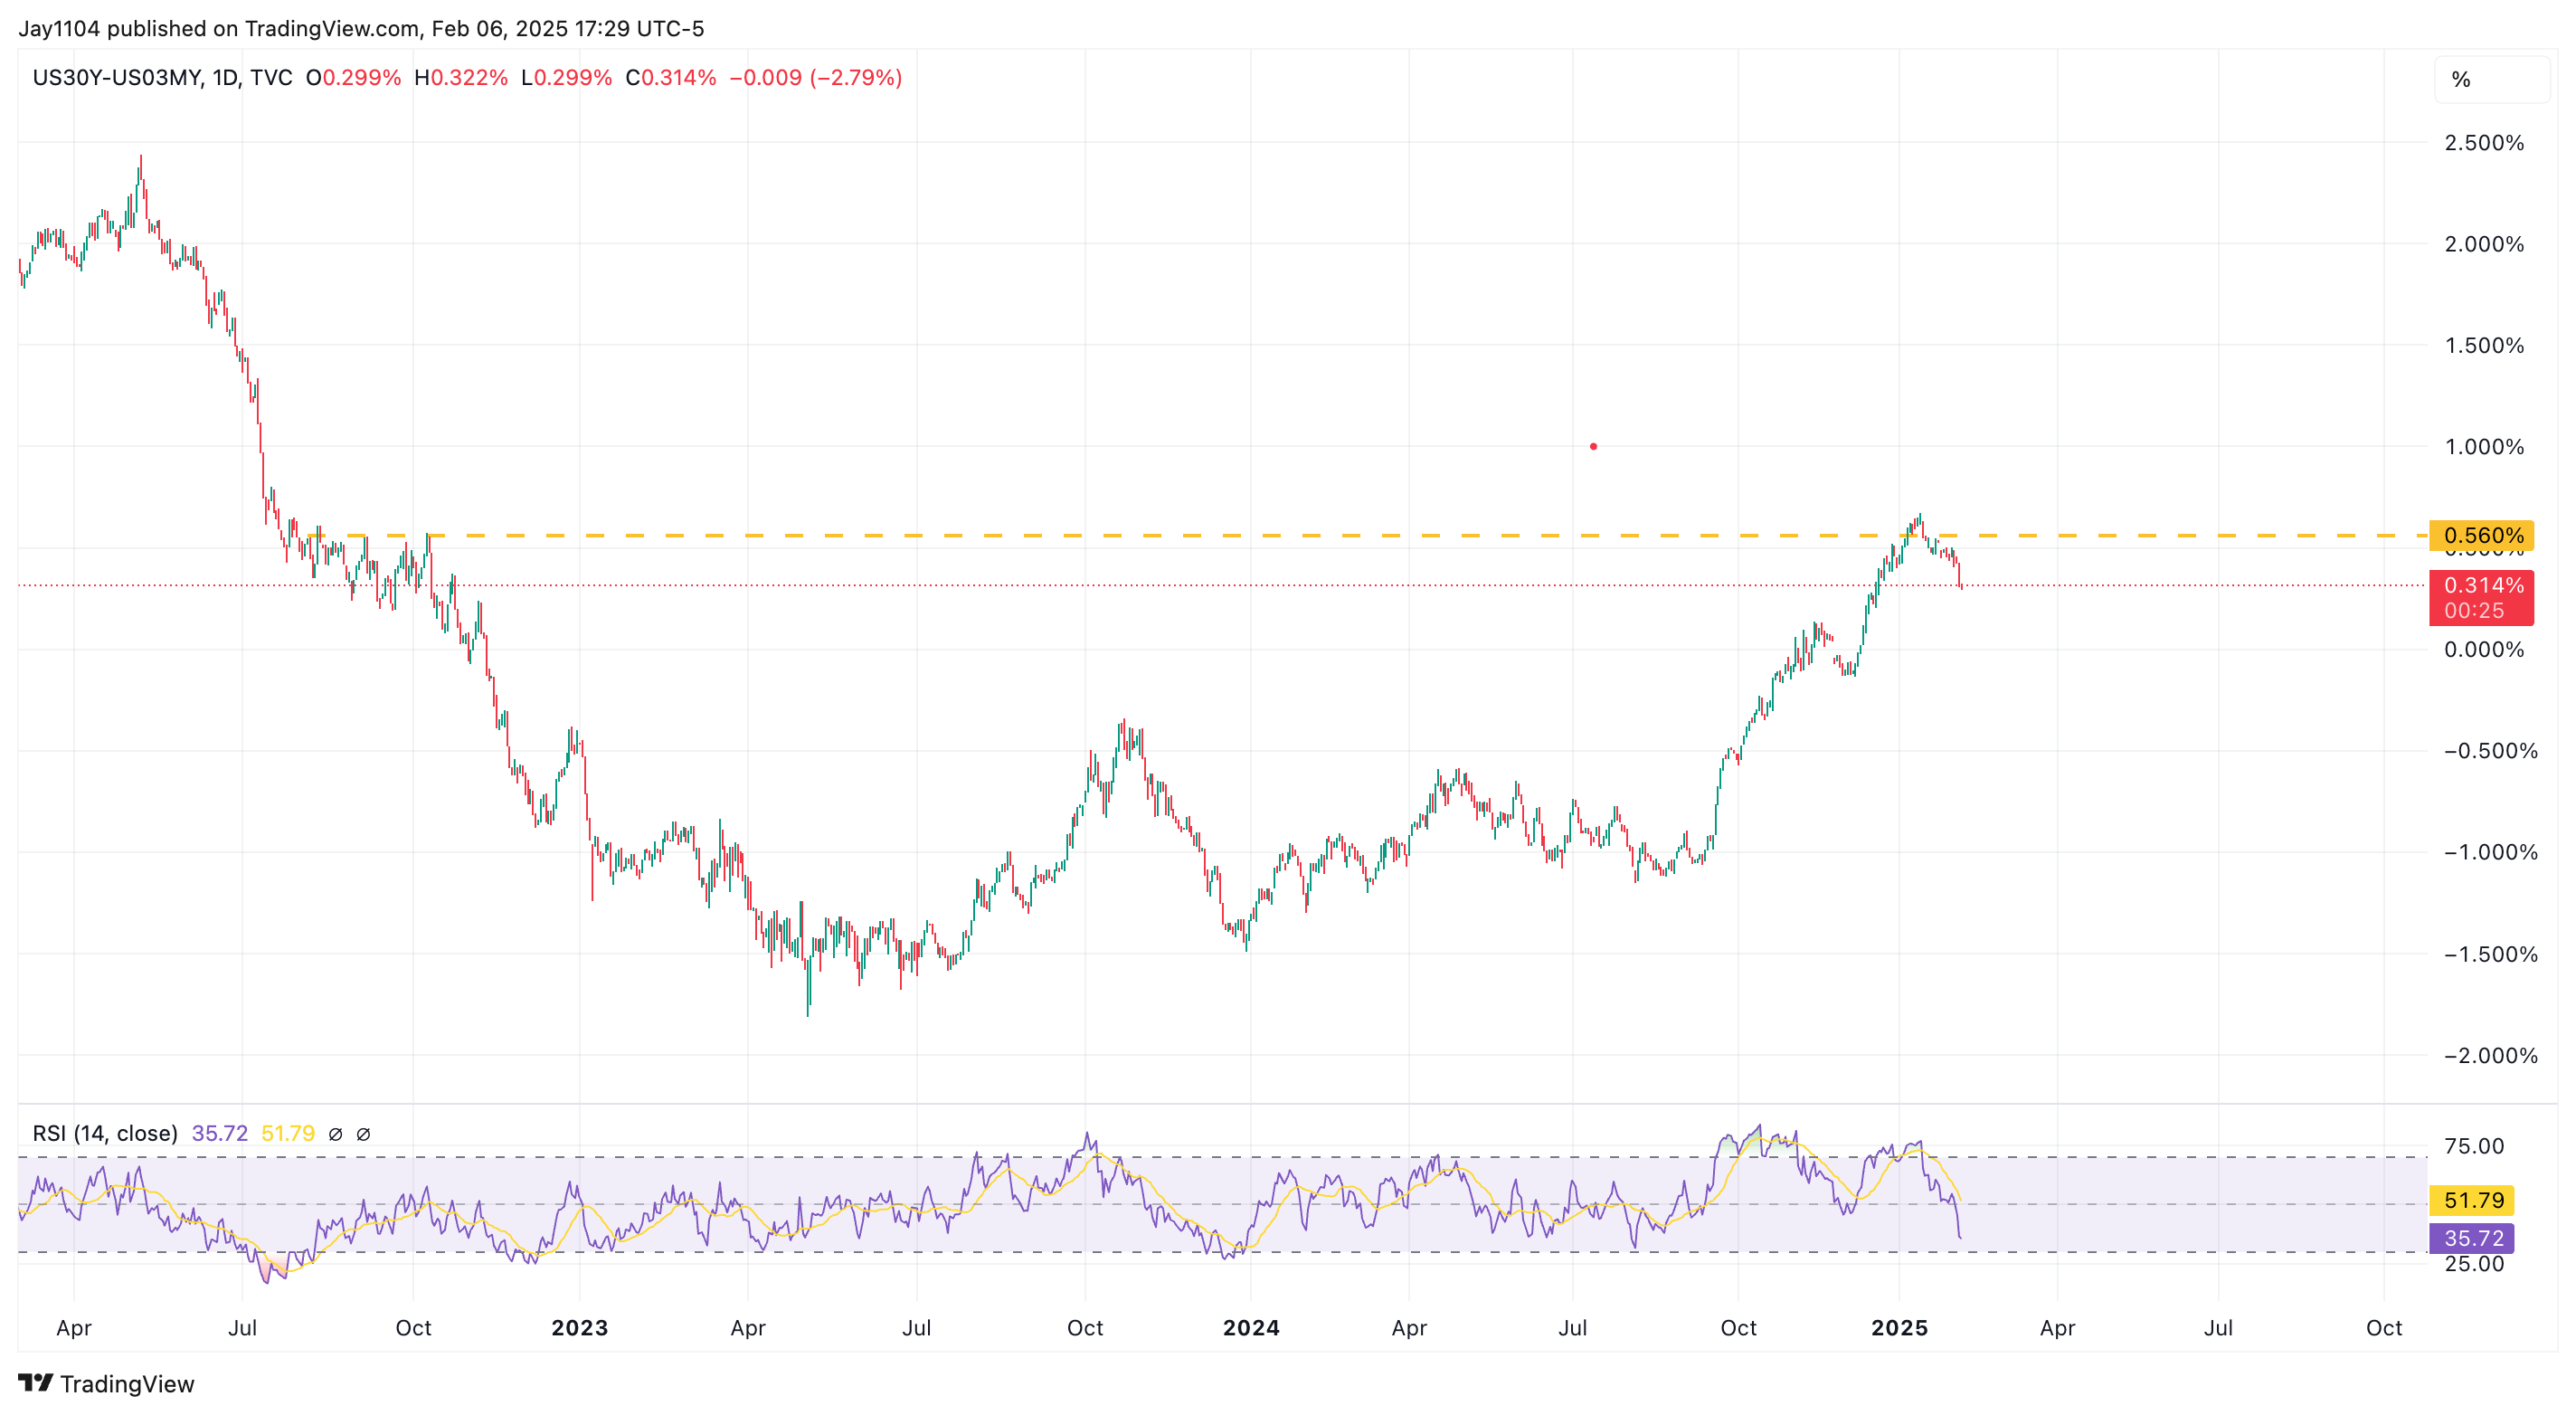This screenshot has height=1415, width=2576.
Task: Click the 2.500% label on price axis
Action: (2484, 143)
